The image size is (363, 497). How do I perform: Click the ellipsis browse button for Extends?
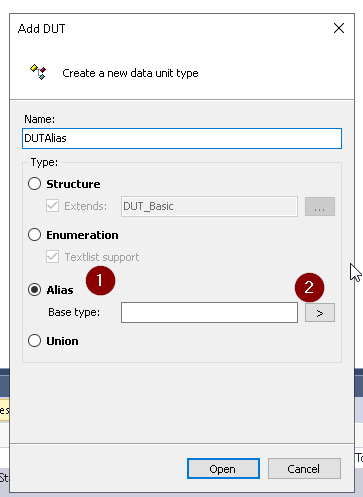click(320, 206)
